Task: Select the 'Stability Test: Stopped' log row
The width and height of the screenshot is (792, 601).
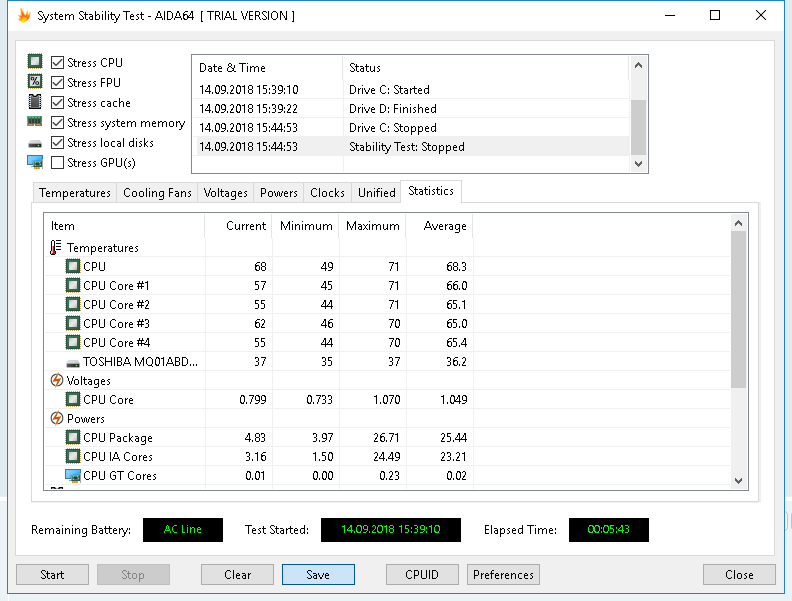Action: pos(411,147)
